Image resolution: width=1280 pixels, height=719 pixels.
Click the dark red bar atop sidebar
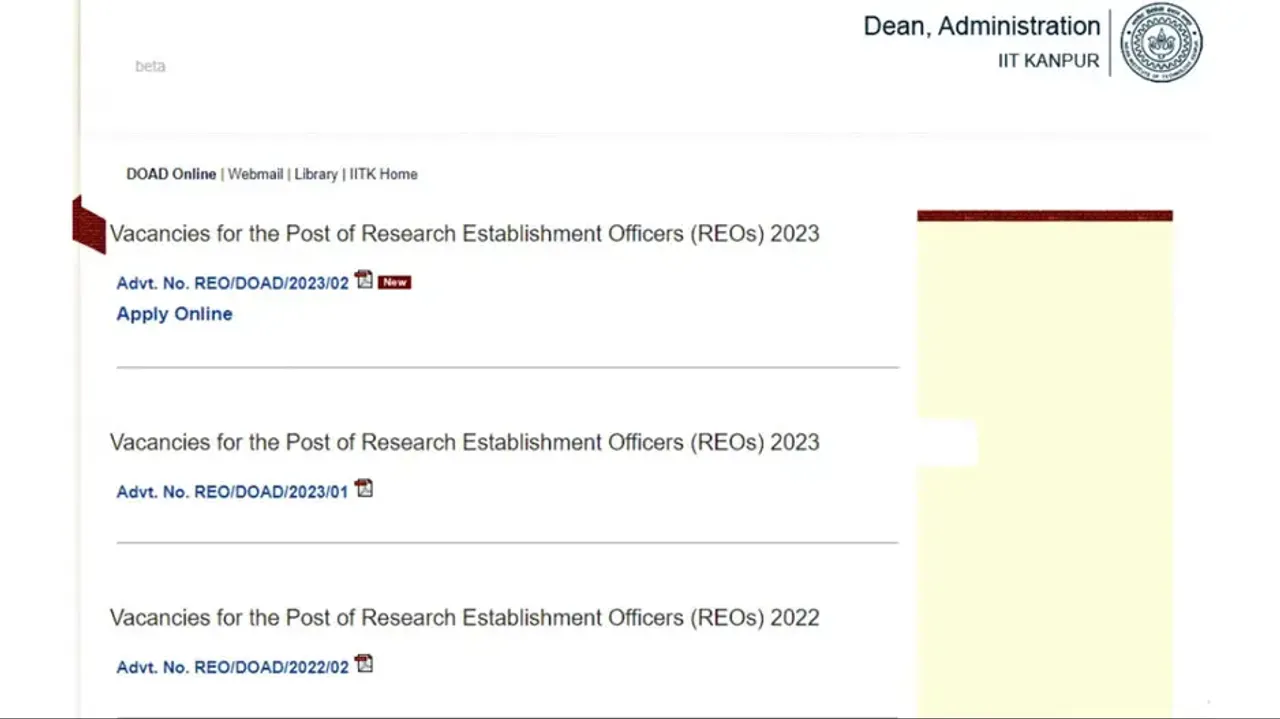click(1044, 216)
